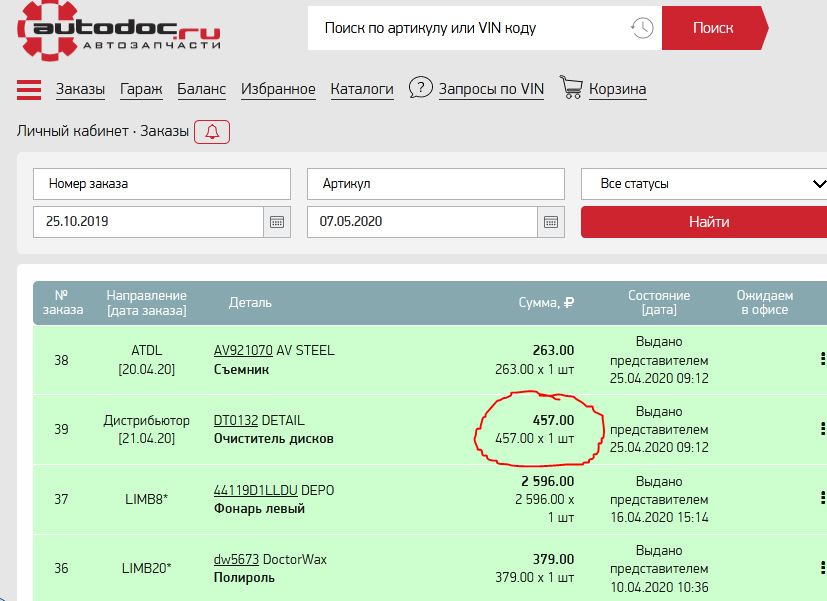
Task: Open options menu for order 36
Action: tap(822, 568)
